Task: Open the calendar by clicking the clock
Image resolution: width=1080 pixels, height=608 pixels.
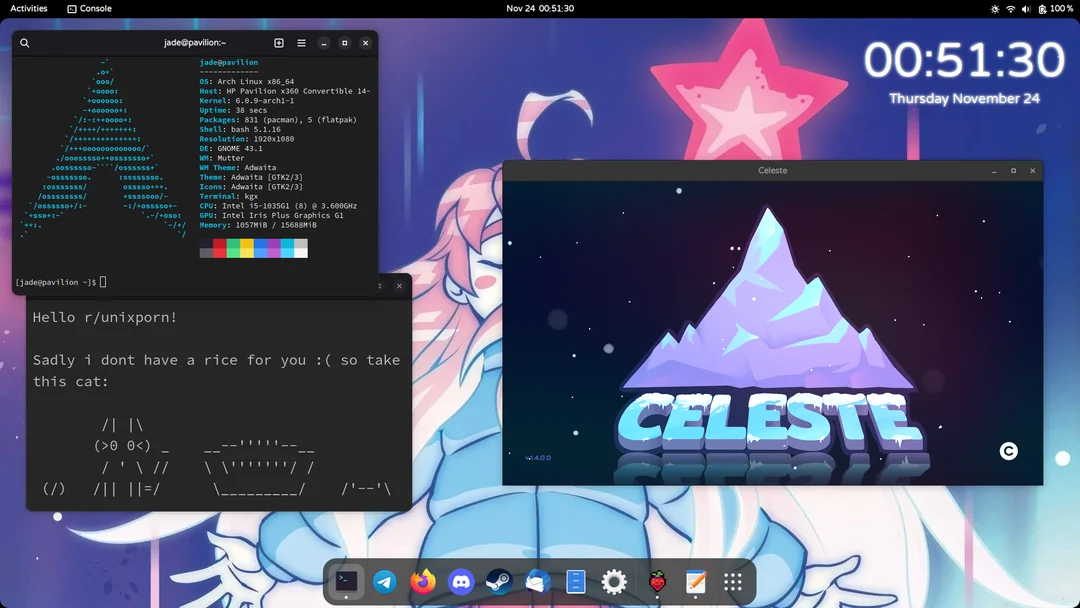Action: tap(540, 9)
